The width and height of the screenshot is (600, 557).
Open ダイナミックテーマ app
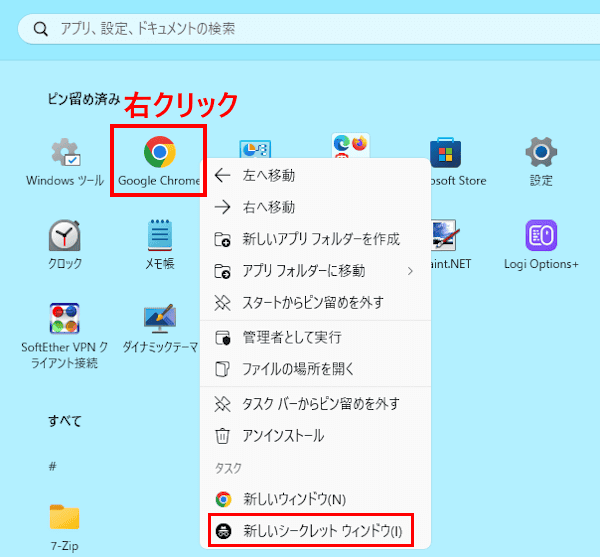coord(160,329)
